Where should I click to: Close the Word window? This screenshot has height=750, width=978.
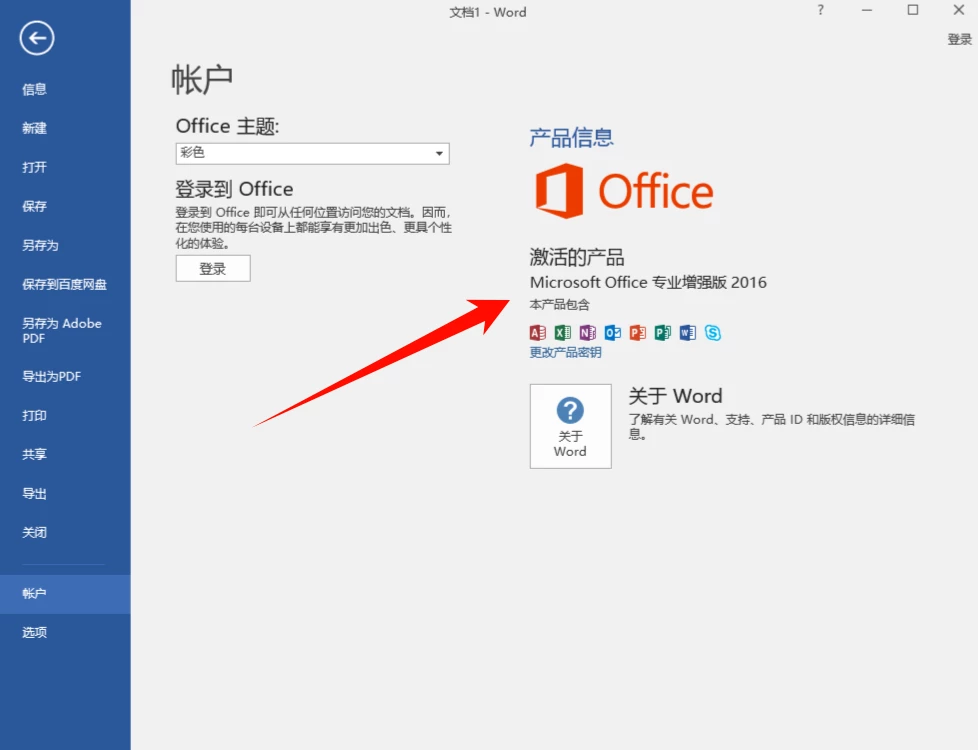tap(959, 10)
